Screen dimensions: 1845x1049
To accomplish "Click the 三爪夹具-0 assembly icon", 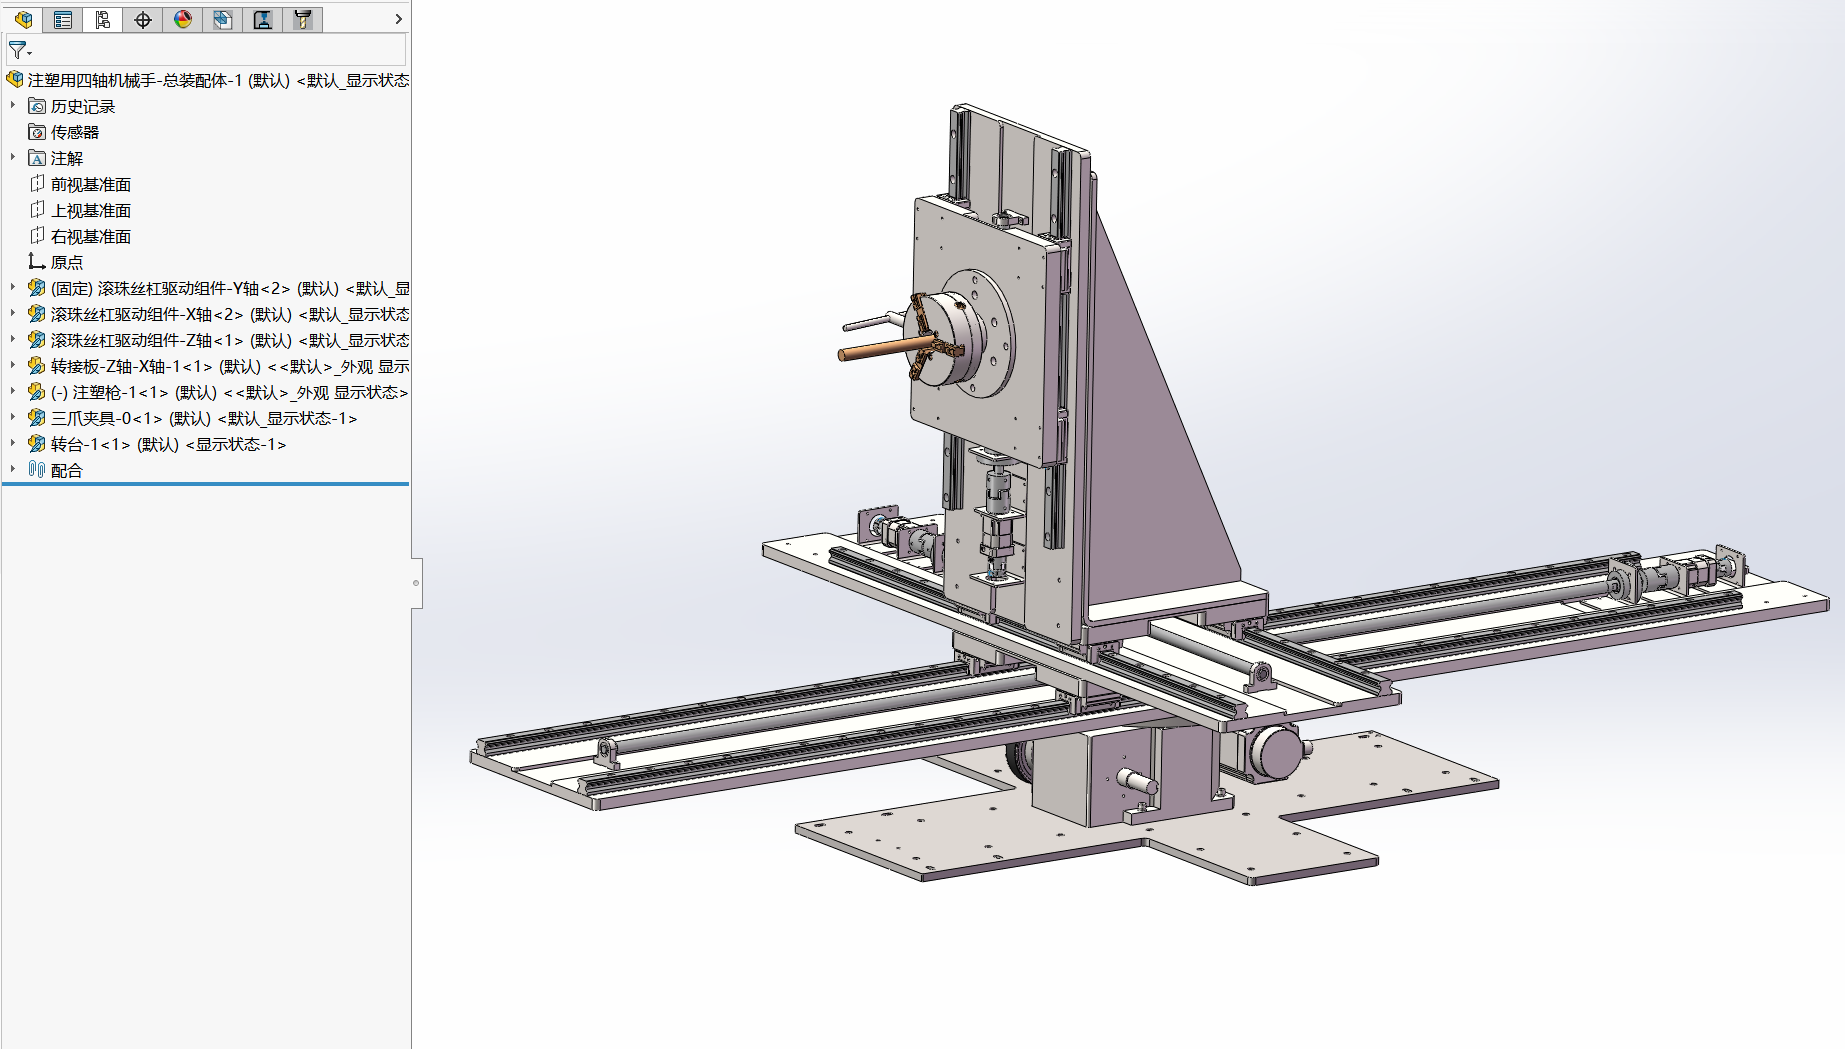I will [37, 418].
